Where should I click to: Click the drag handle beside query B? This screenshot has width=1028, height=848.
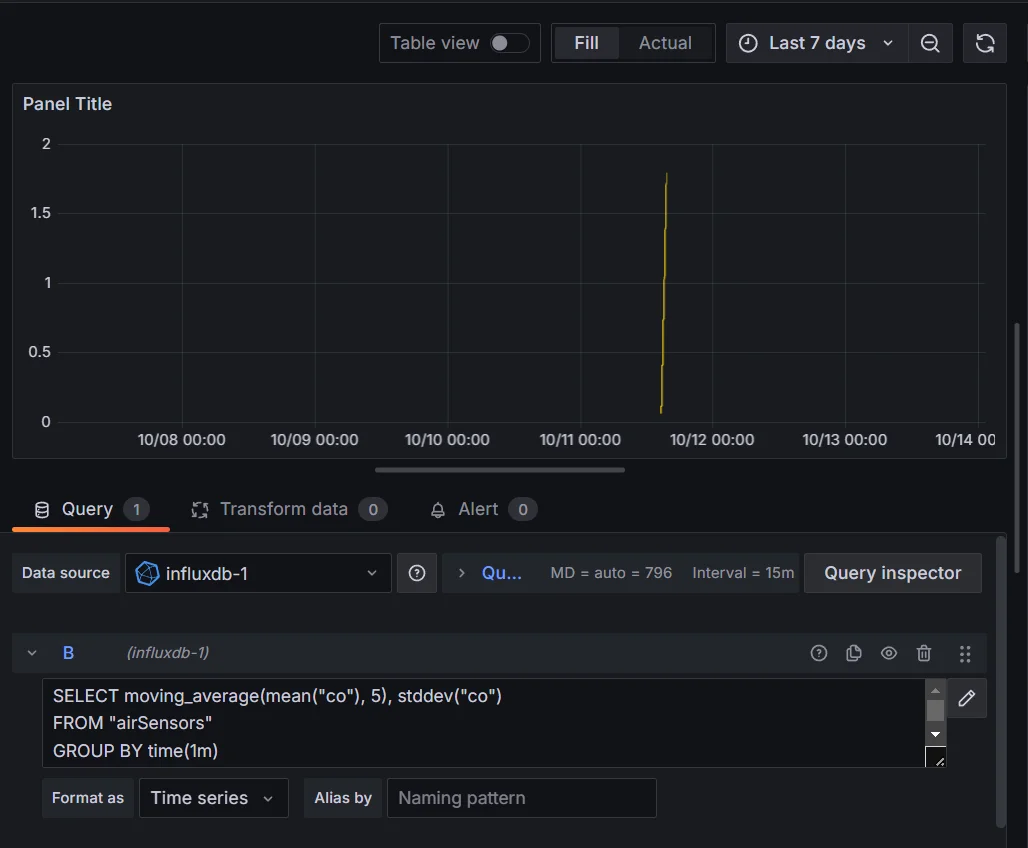tap(965, 653)
